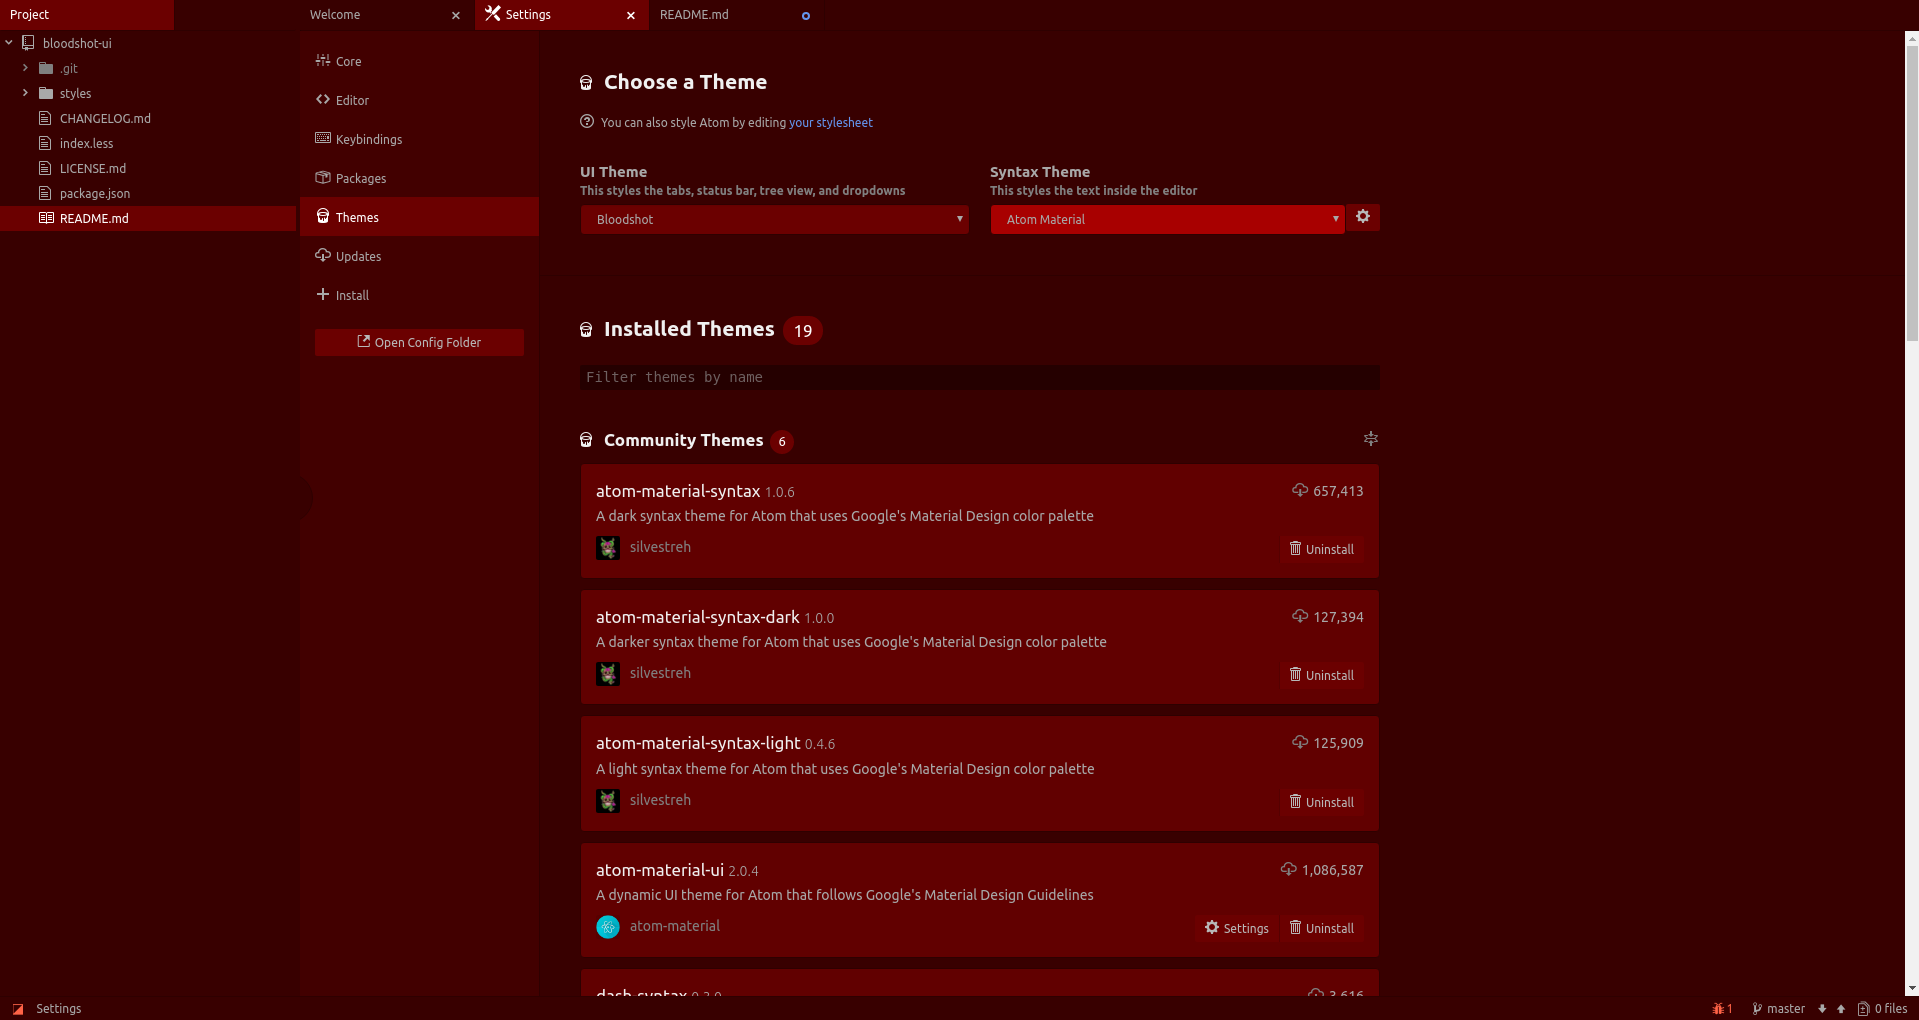1919x1020 pixels.
Task: Click Open Config Folder button
Action: tap(419, 342)
